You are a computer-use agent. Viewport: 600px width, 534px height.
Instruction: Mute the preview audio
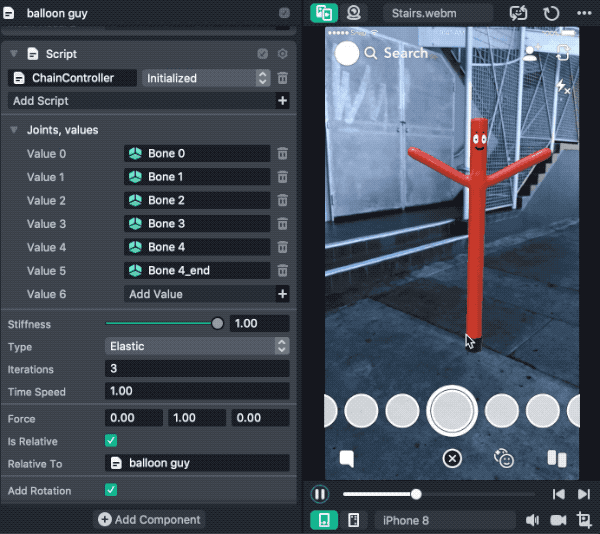click(533, 520)
